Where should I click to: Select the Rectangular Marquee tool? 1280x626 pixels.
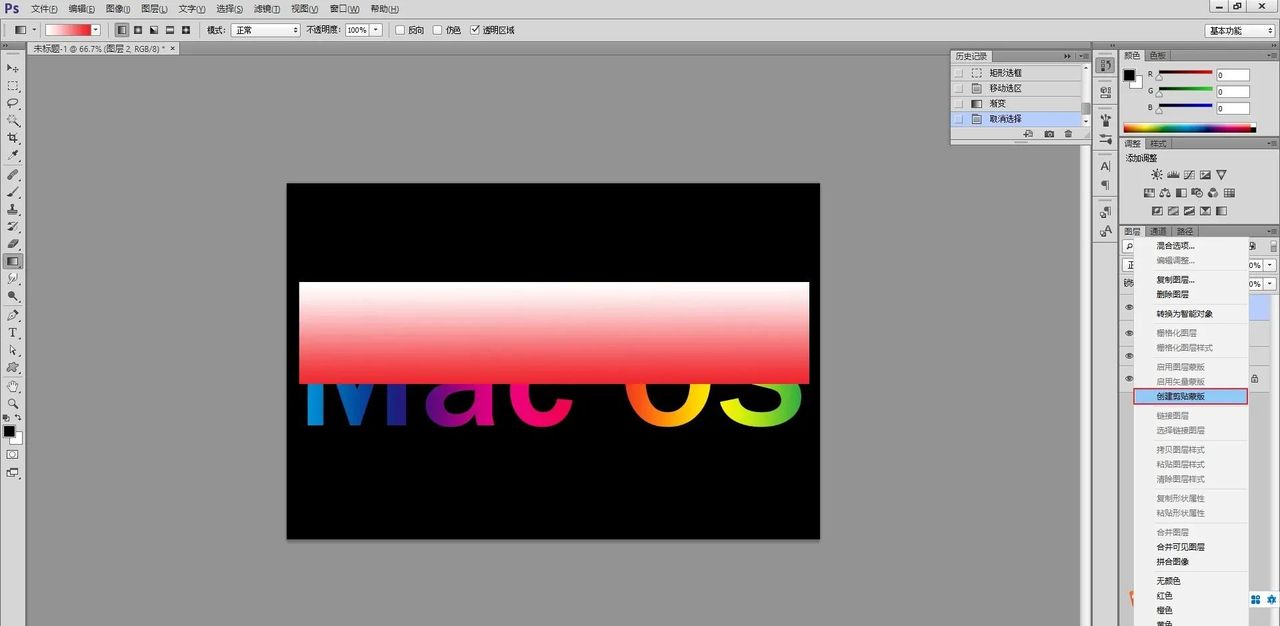(13, 86)
